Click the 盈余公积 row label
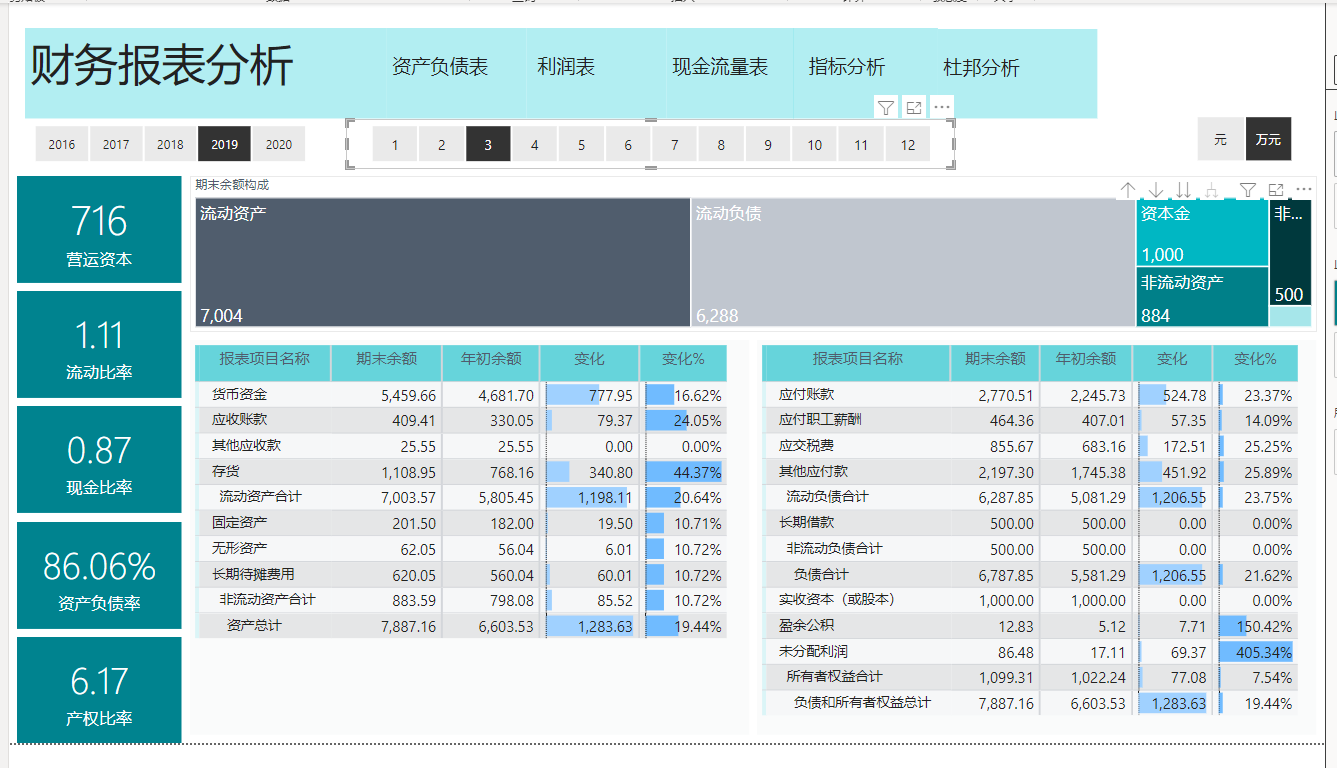The image size is (1337, 768). (x=806, y=626)
